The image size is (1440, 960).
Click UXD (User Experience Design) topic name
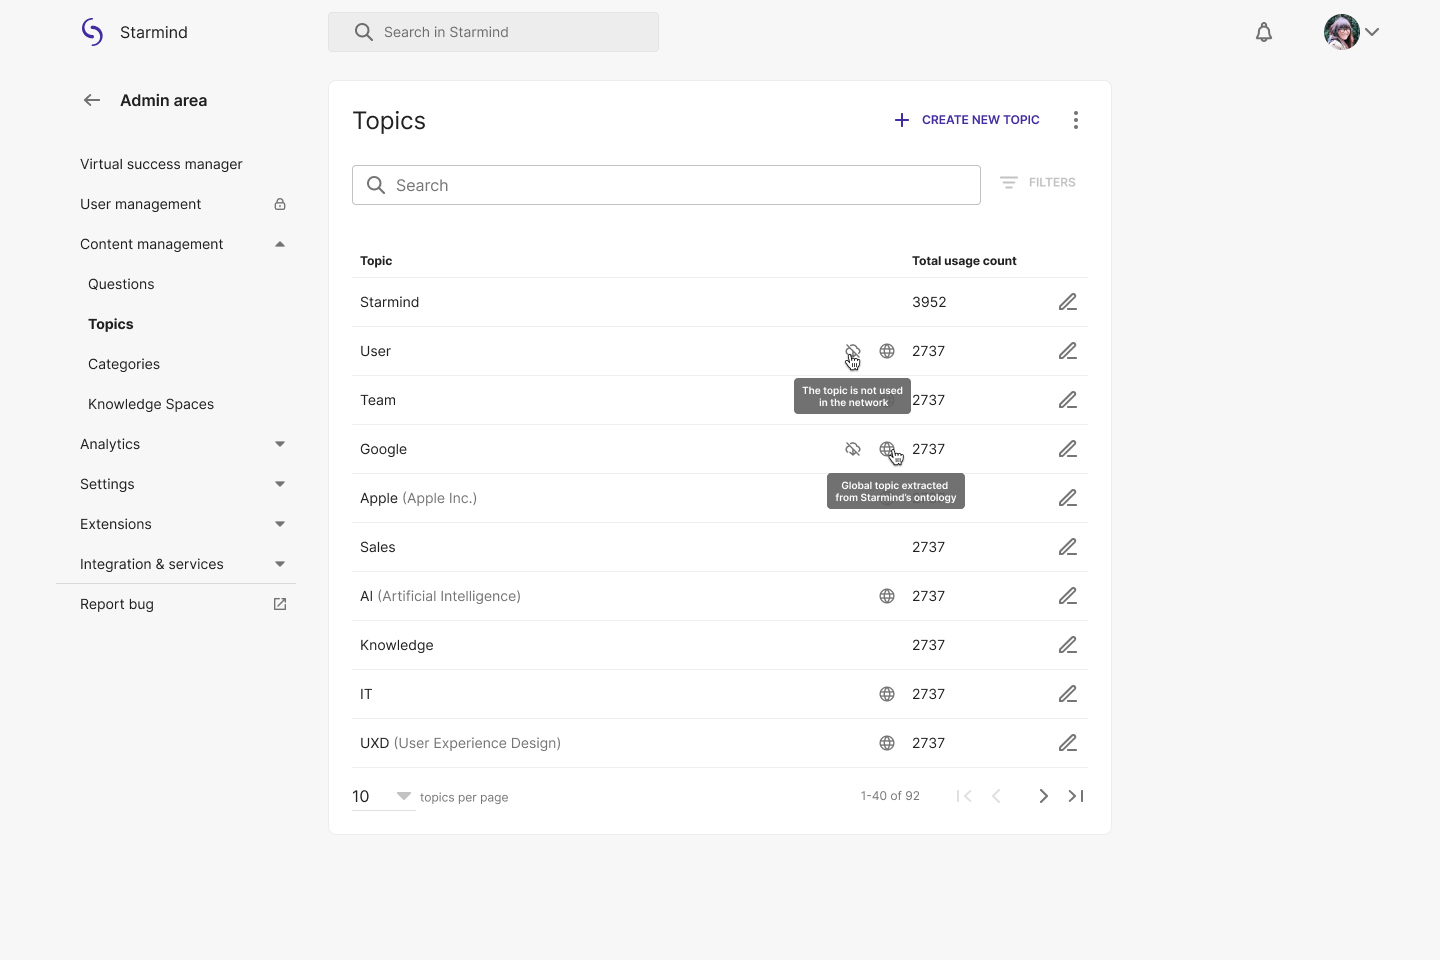click(x=460, y=743)
